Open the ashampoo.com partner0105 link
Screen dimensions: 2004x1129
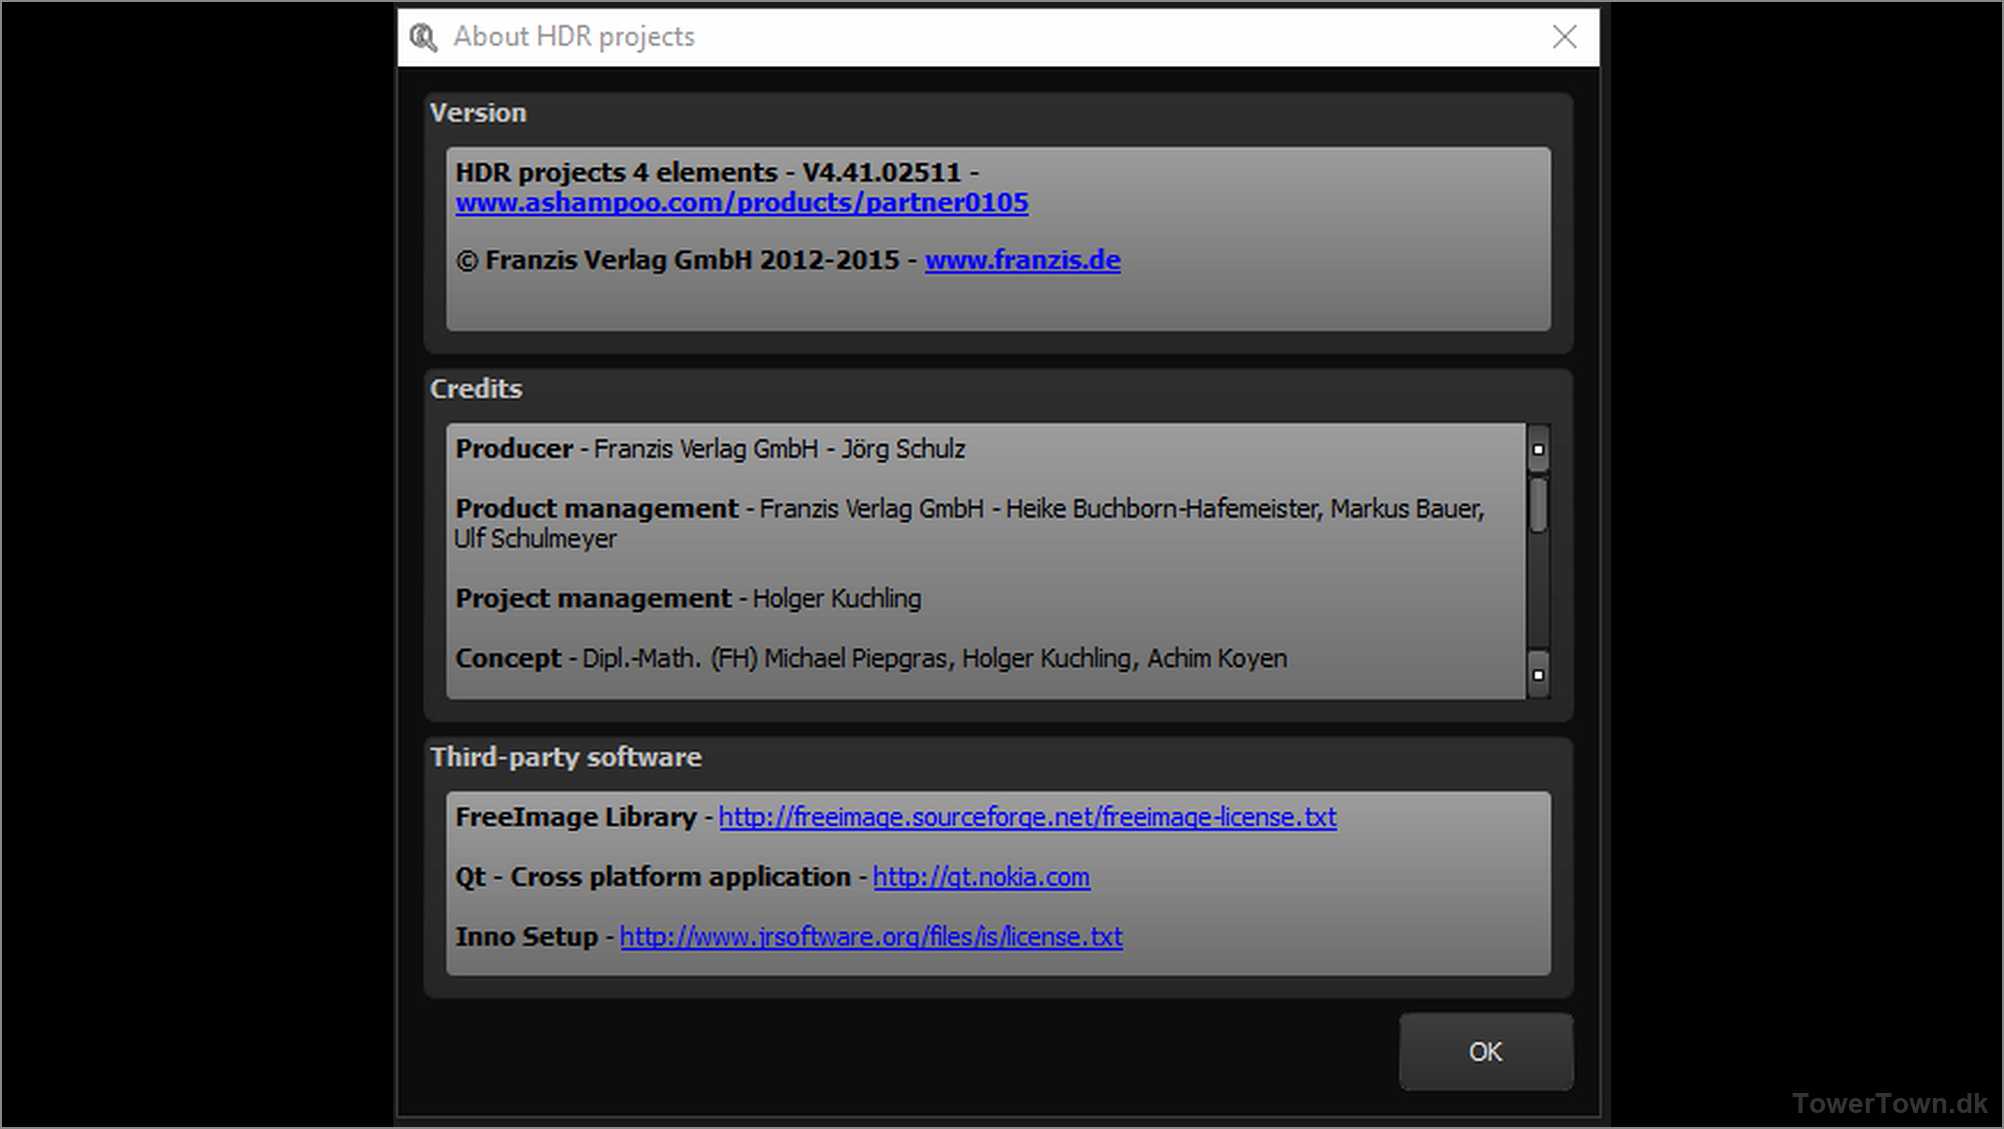pos(741,203)
